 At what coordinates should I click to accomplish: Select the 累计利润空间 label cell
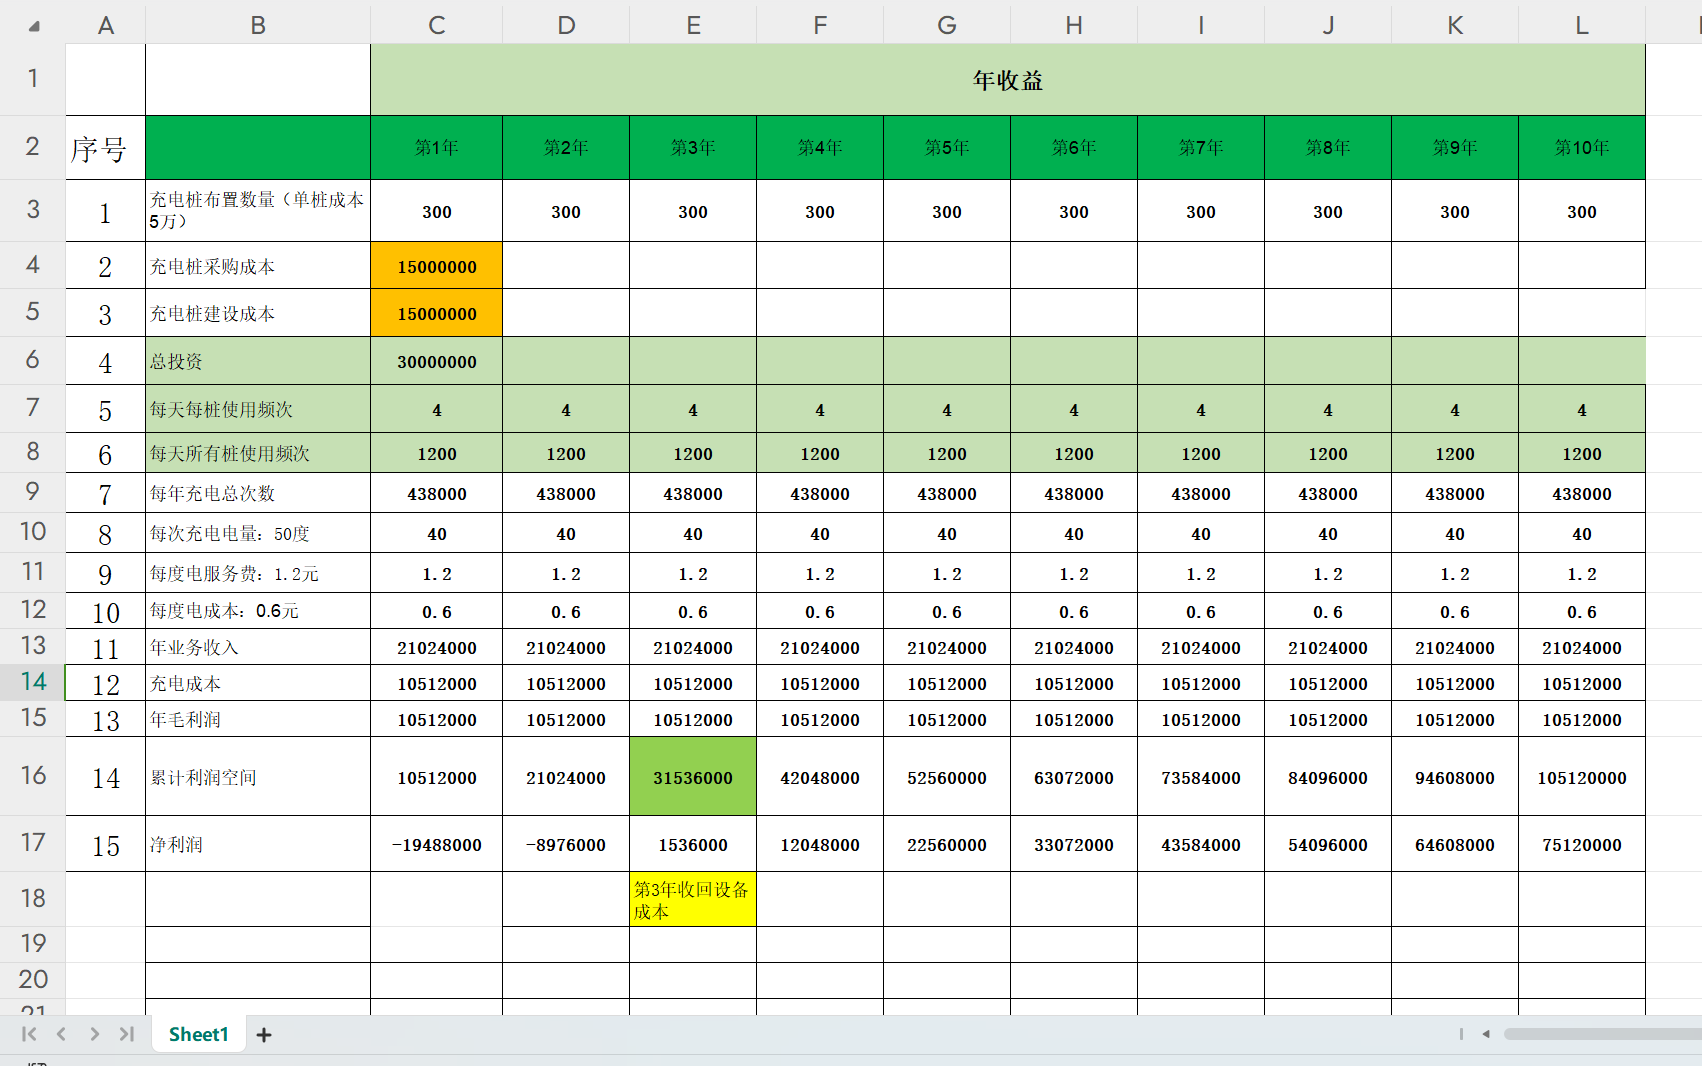point(258,777)
